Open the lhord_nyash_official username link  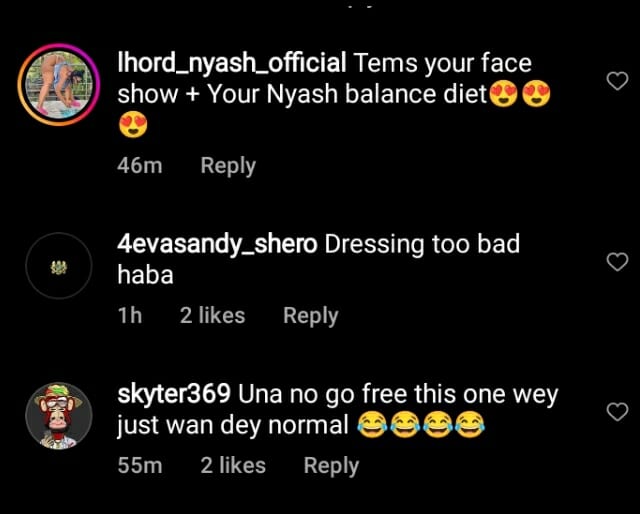pyautogui.click(x=232, y=64)
